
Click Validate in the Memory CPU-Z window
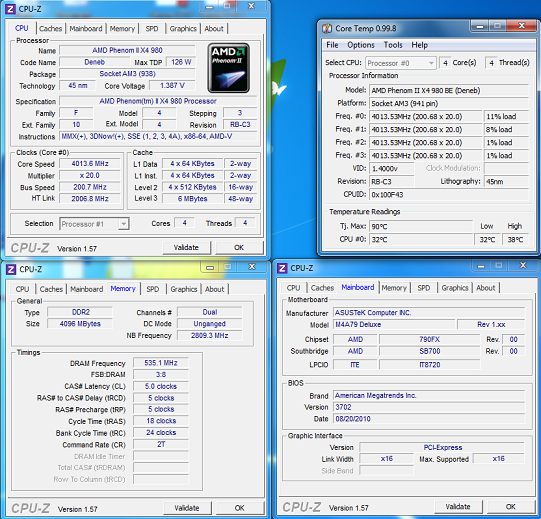click(x=187, y=508)
